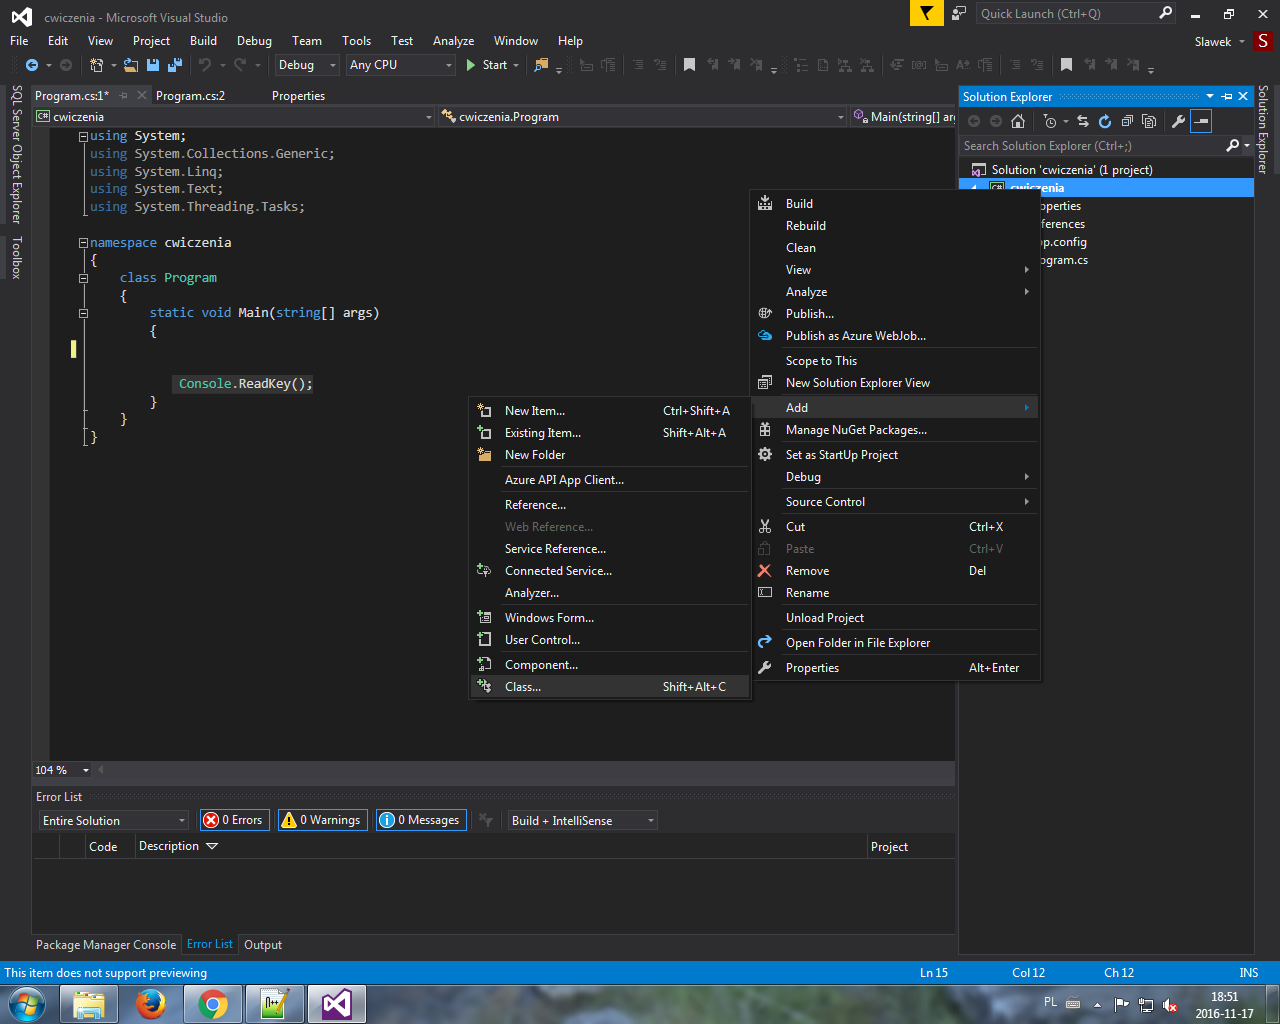
Task: Start debugging with the green Start arrow
Action: point(471,65)
